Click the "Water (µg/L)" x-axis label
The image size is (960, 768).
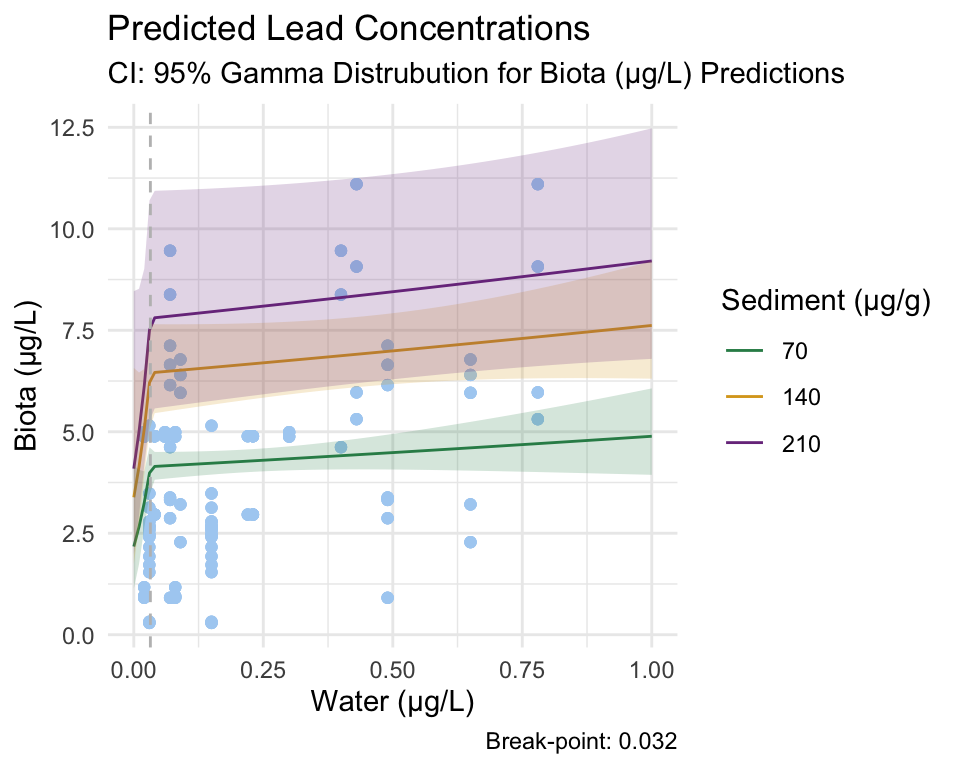pyautogui.click(x=391, y=702)
